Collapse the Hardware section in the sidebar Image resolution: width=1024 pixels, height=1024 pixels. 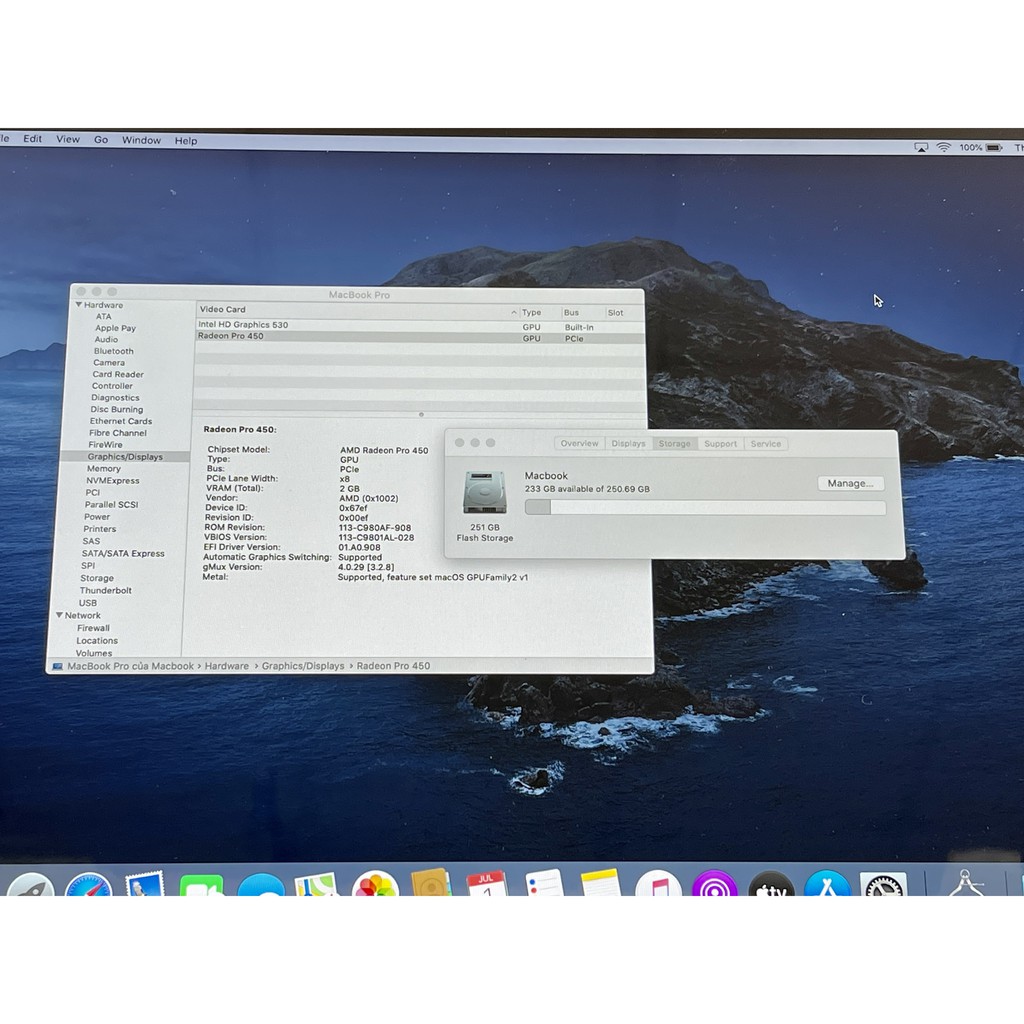pos(80,305)
